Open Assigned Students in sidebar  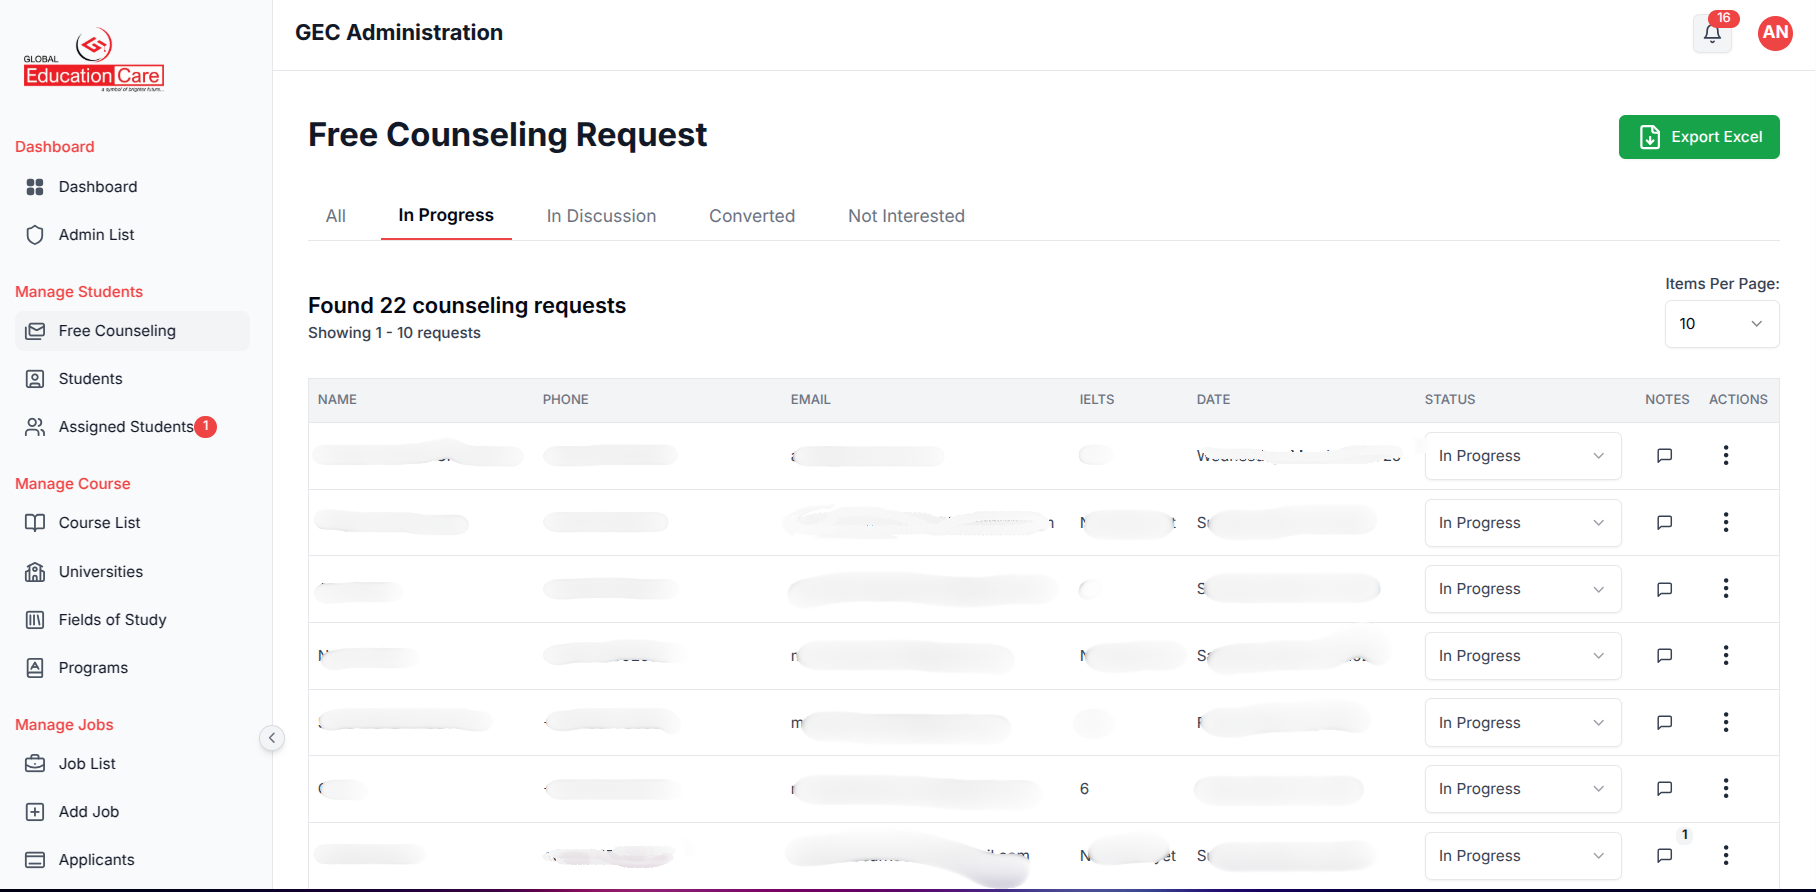126,427
